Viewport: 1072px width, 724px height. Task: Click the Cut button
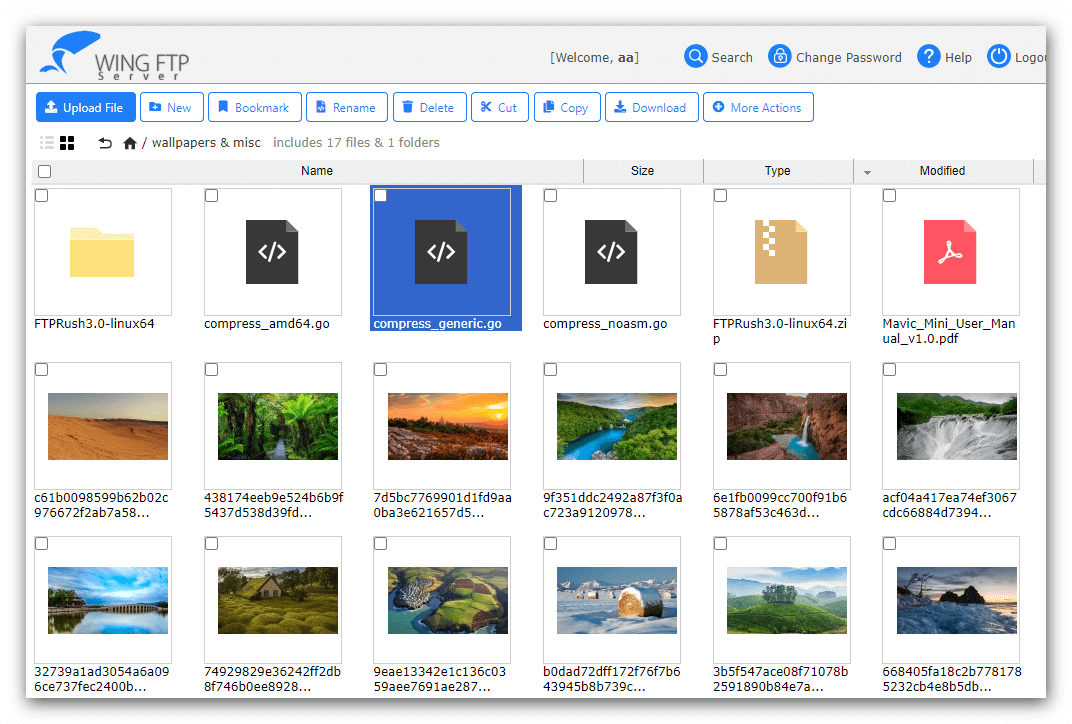click(500, 107)
